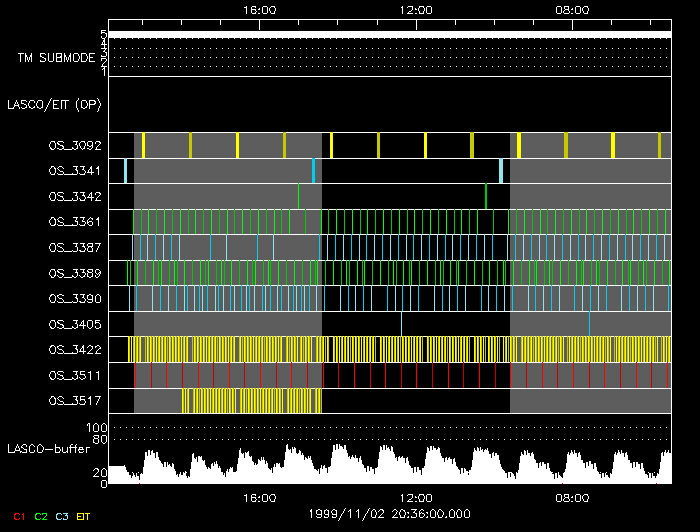Click the leftmost green marker in OS_3342 row
This screenshot has width=700, height=532.
coord(298,197)
